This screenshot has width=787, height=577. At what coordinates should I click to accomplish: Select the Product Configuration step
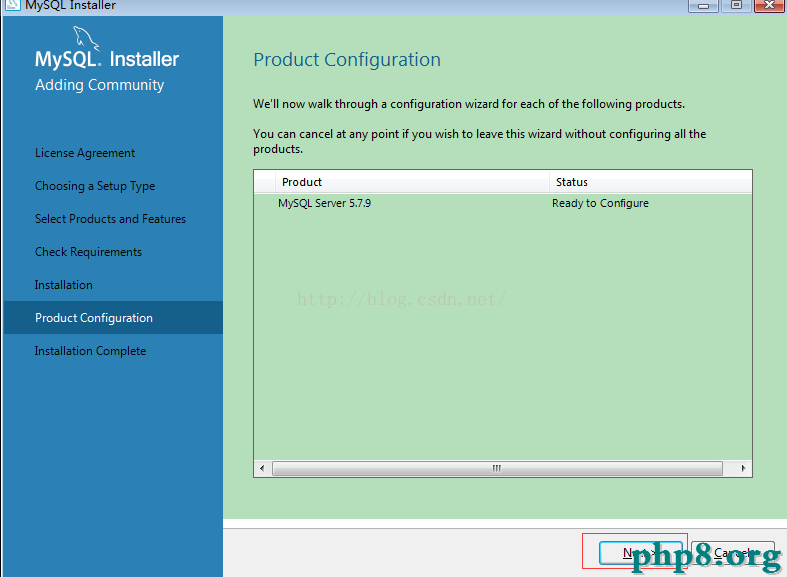point(113,318)
